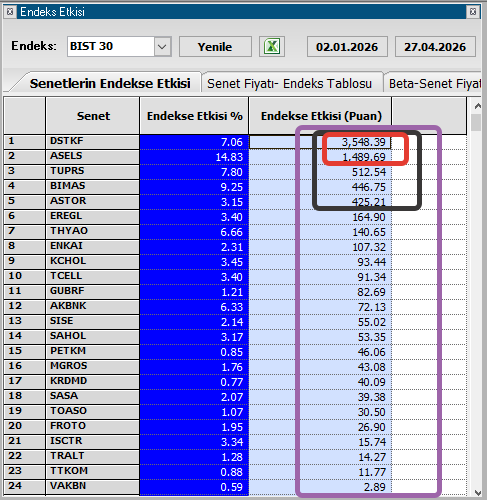Screen dimensions: 487x500
Task: Click the 164.90 points cell
Action: click(x=320, y=217)
